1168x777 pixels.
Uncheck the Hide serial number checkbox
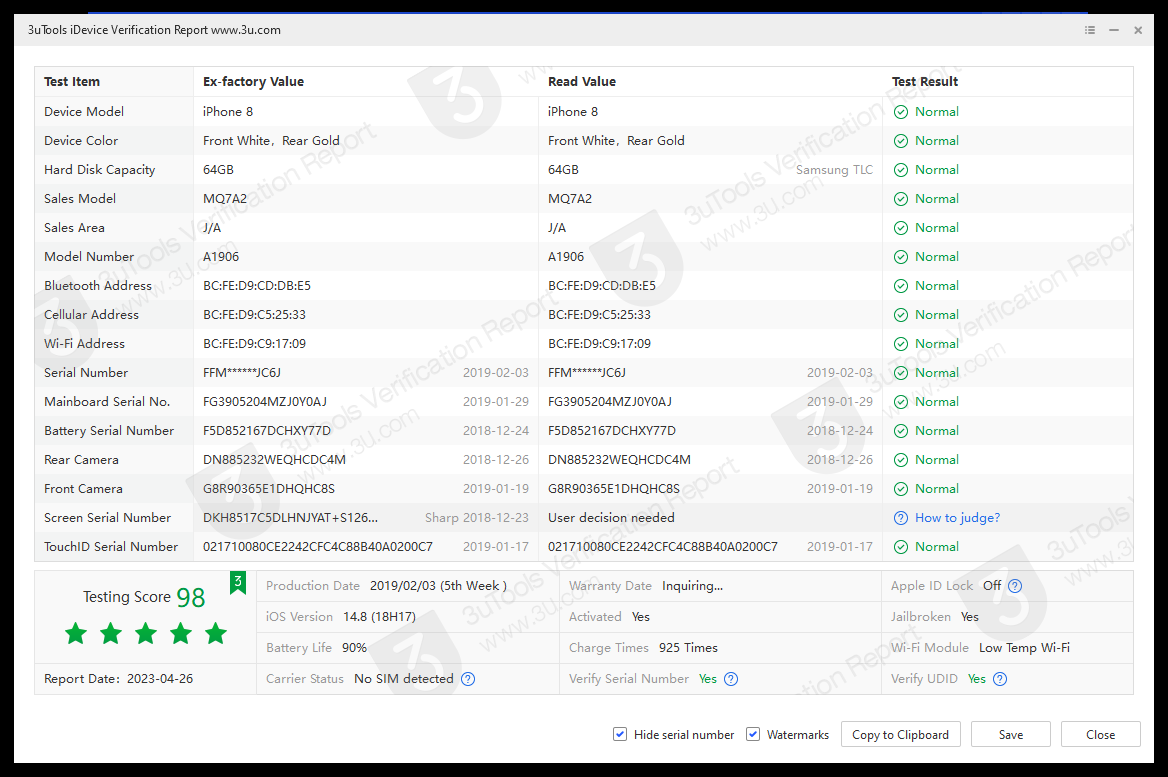click(x=620, y=734)
